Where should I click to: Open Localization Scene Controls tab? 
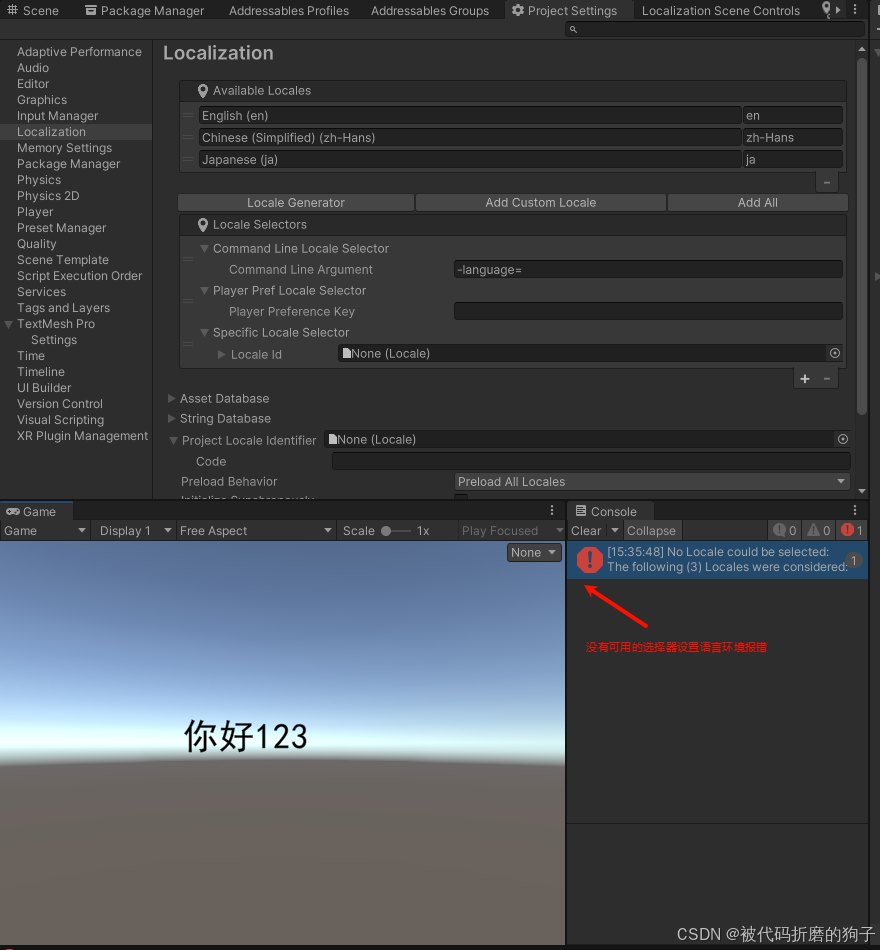click(721, 10)
